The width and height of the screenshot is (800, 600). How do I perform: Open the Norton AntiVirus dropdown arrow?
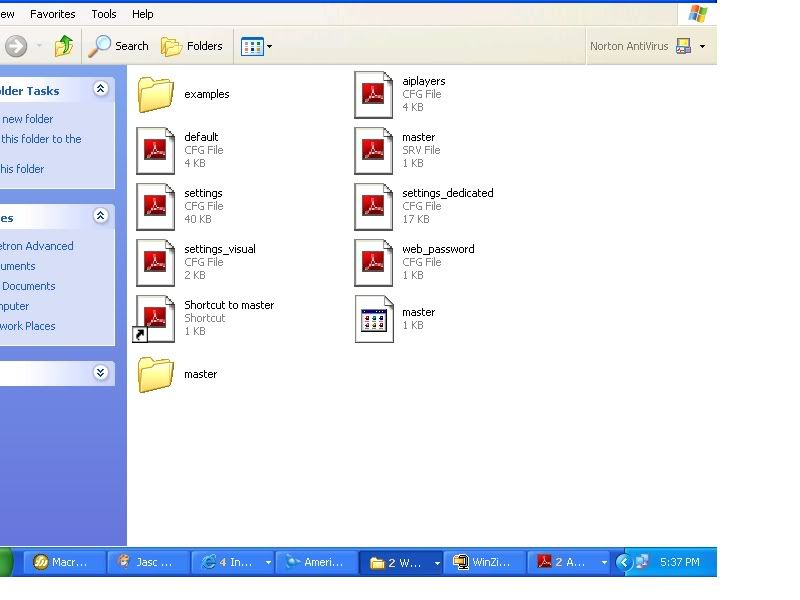coord(702,46)
